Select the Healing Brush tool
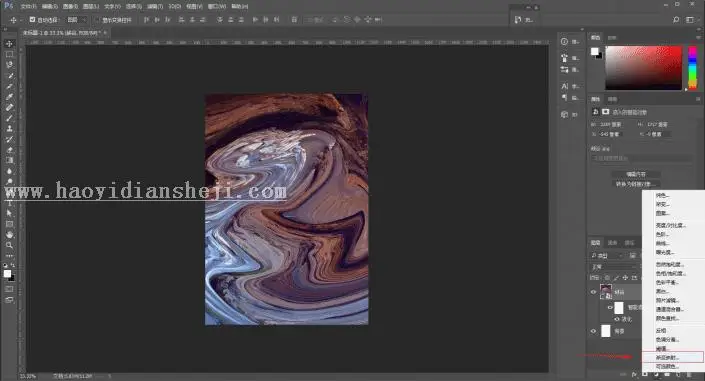 9,108
